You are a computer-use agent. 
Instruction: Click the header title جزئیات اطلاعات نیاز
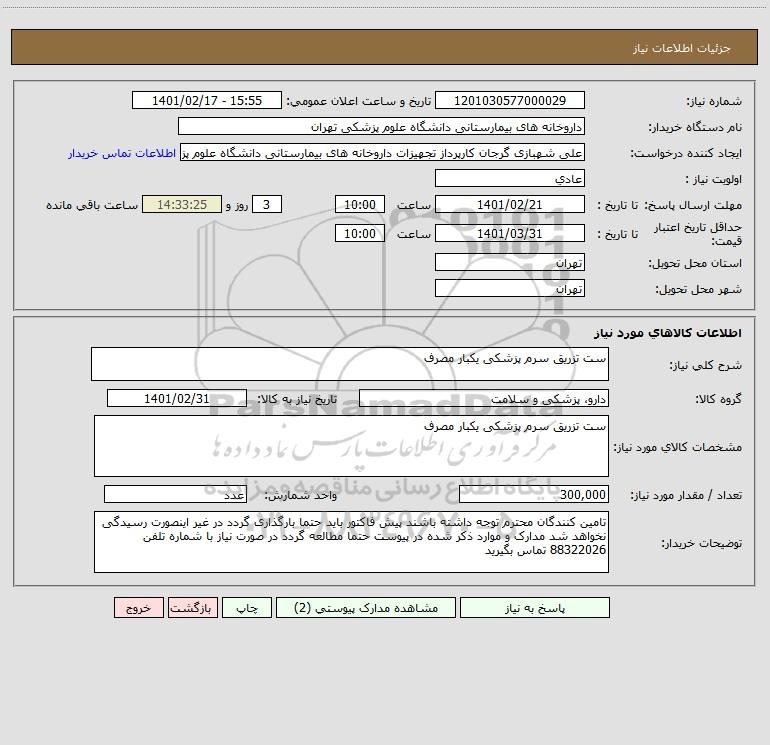(682, 48)
